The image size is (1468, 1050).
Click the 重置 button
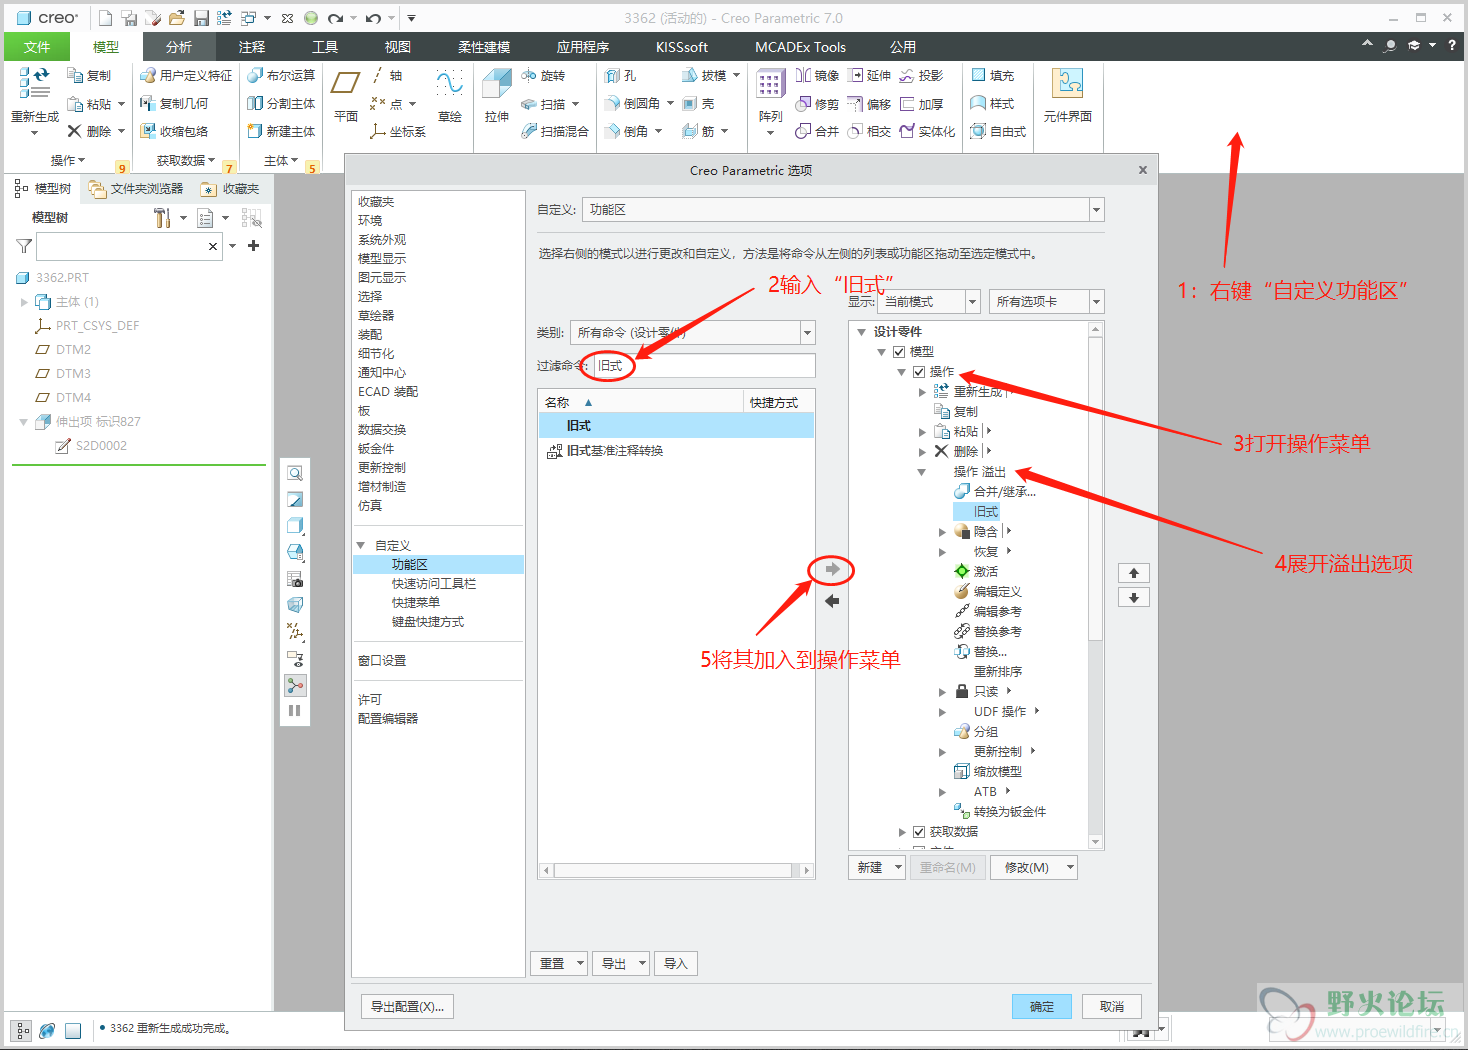point(558,964)
